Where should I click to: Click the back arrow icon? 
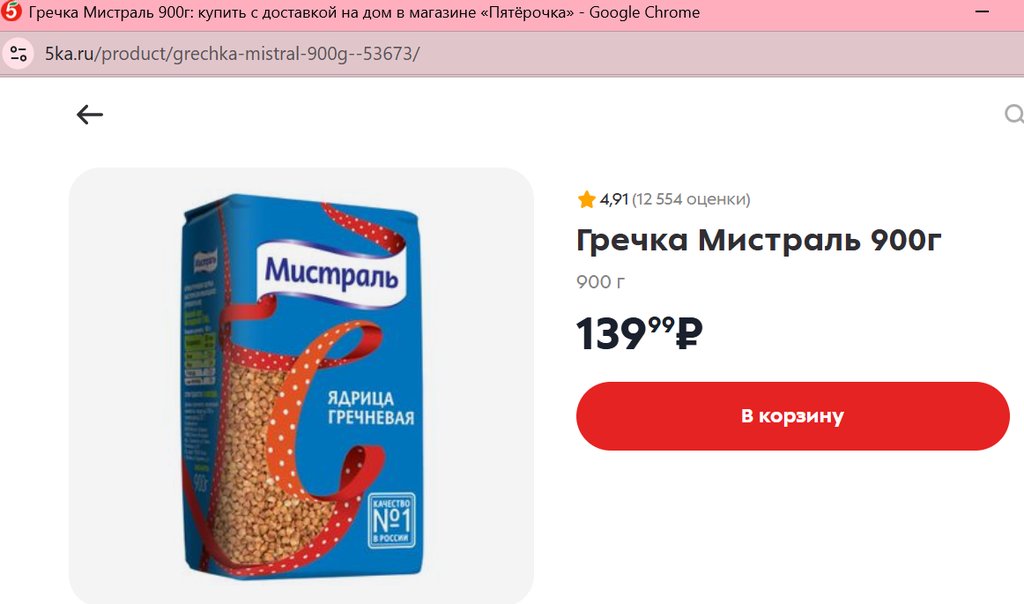(89, 115)
